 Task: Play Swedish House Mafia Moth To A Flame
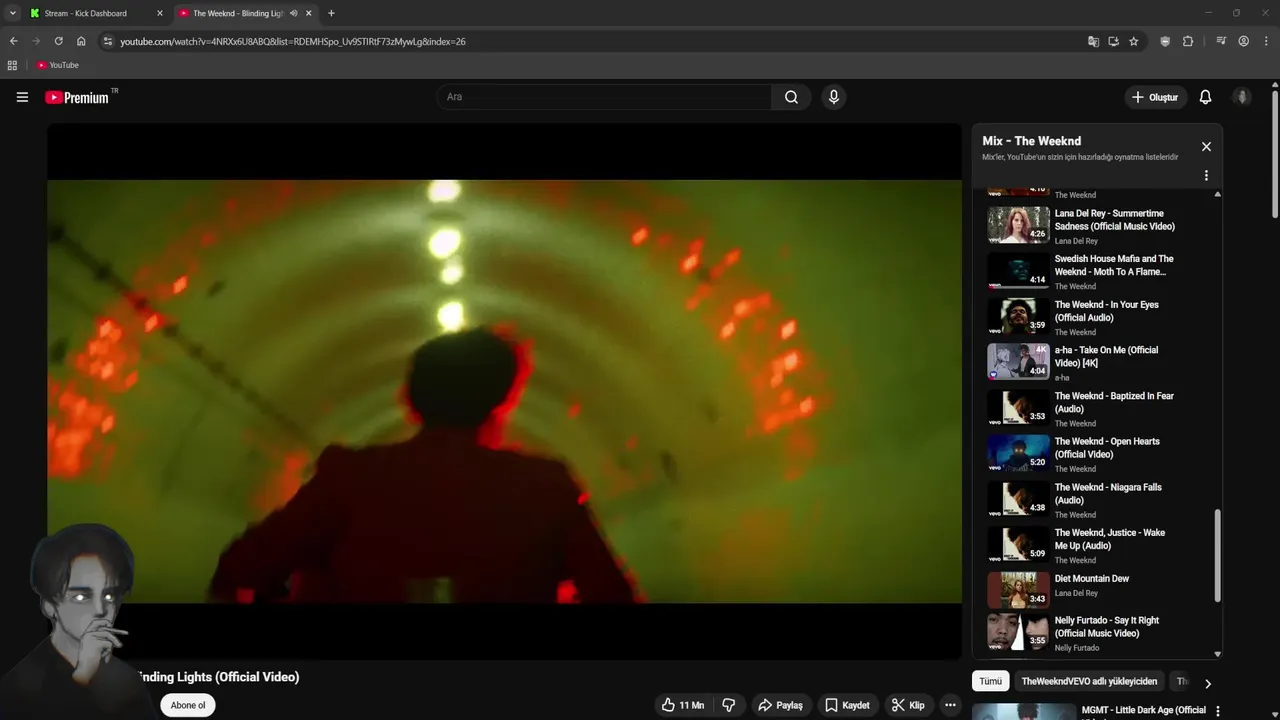(x=1096, y=271)
